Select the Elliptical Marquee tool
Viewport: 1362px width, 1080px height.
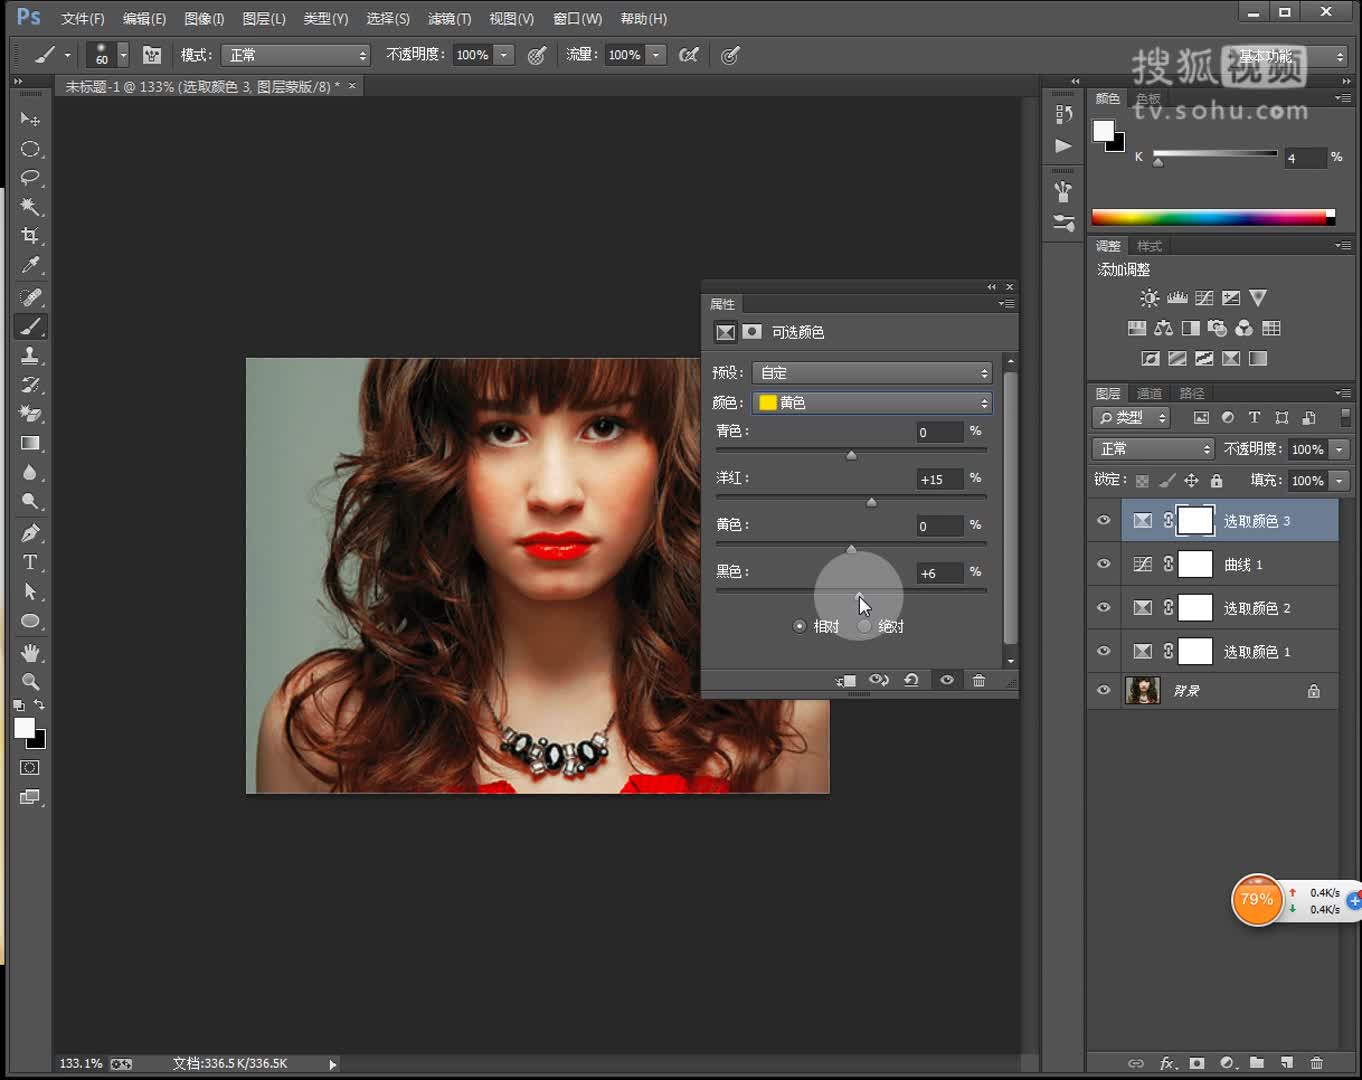tap(30, 149)
